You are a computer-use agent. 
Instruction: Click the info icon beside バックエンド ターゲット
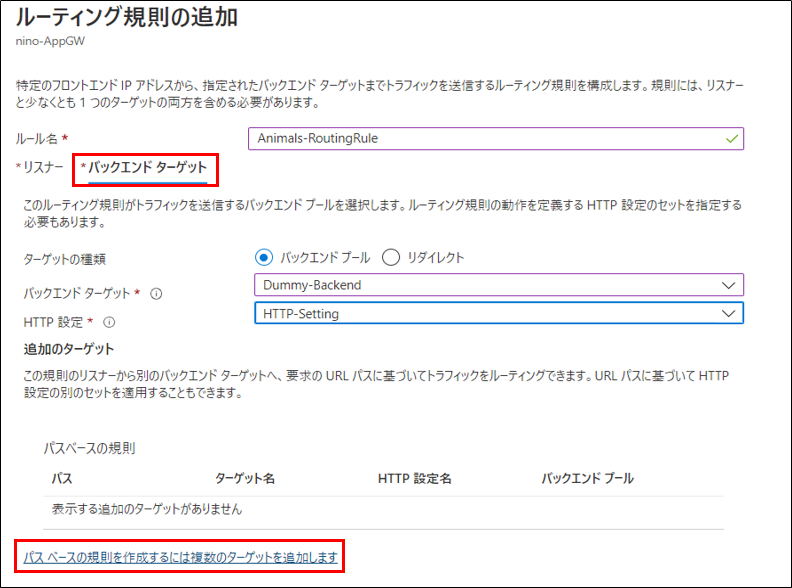coord(157,293)
